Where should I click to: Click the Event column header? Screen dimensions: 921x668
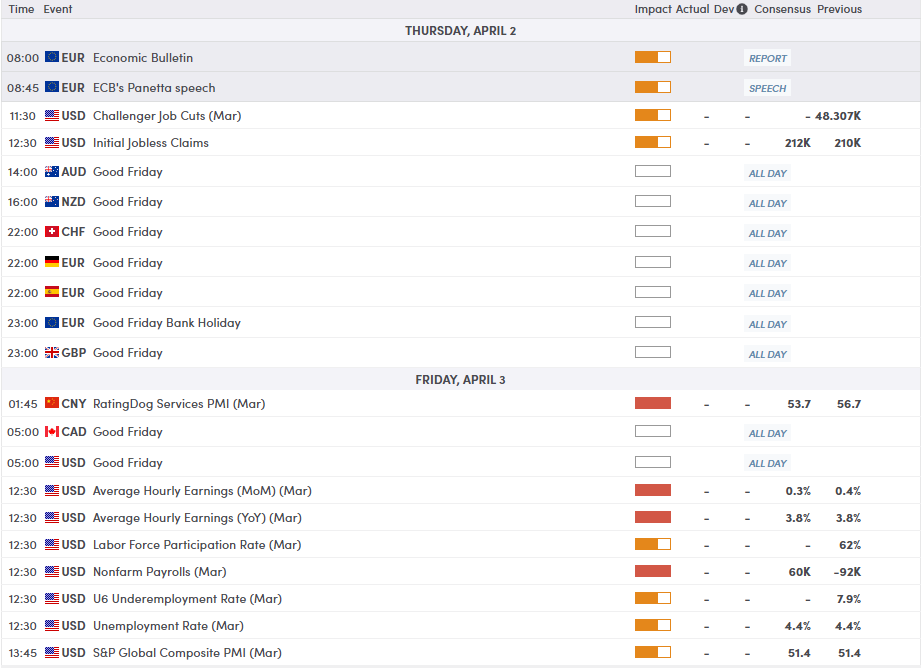pos(58,9)
